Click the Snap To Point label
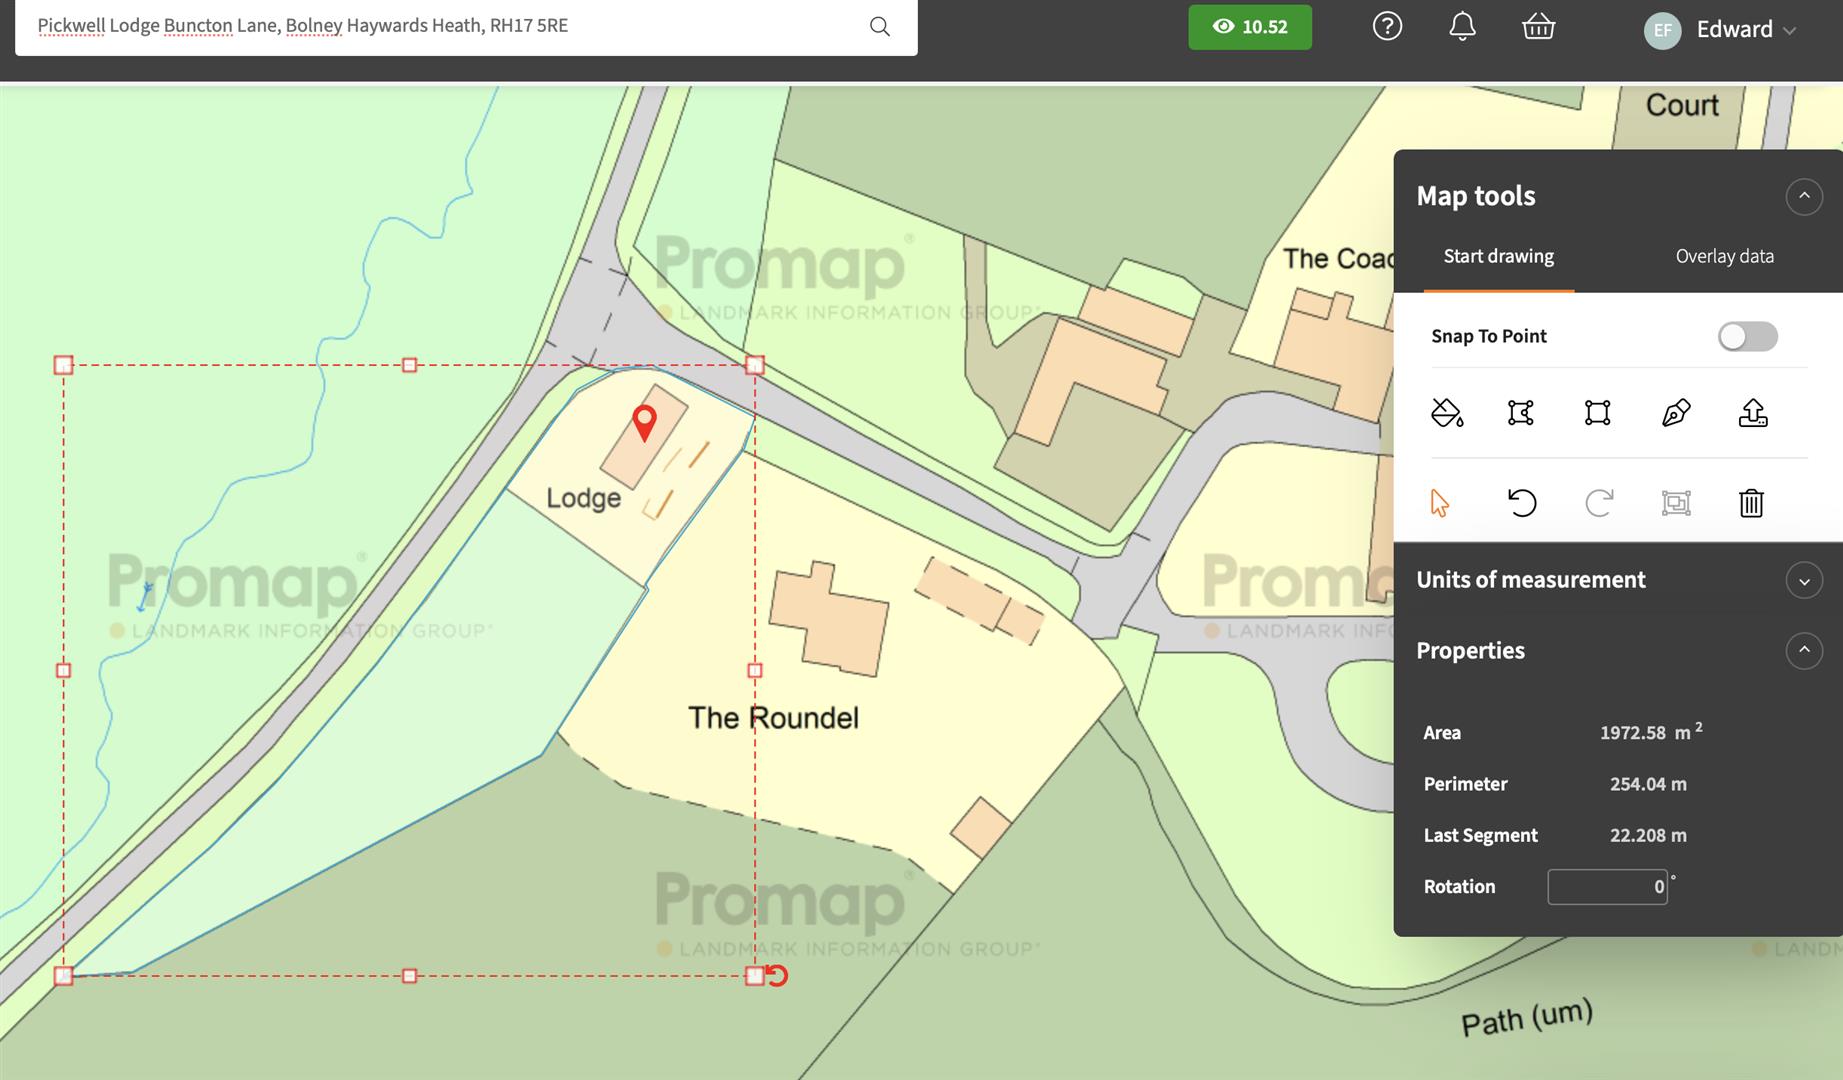The width and height of the screenshot is (1843, 1080). (1489, 336)
